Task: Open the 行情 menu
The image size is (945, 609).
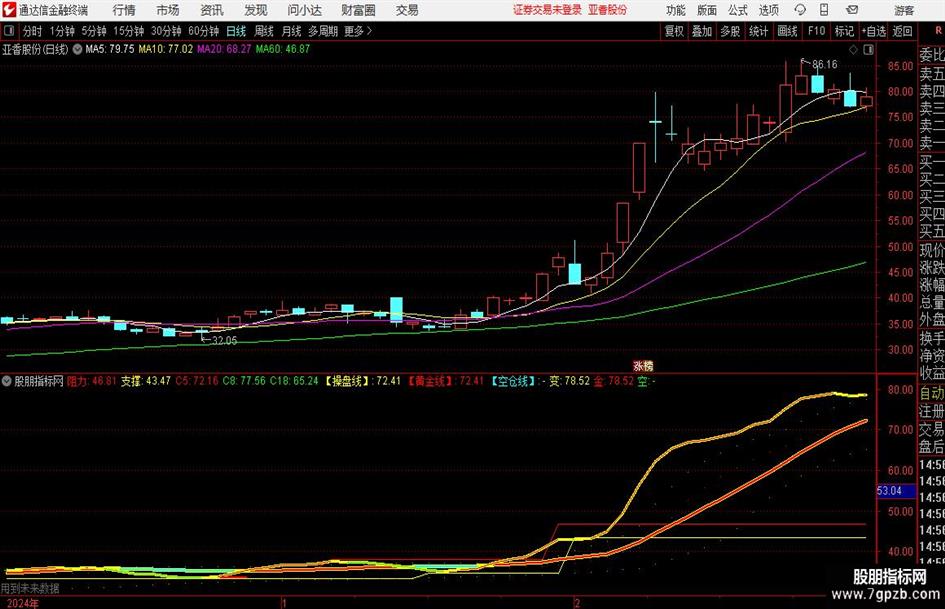Action: [124, 10]
